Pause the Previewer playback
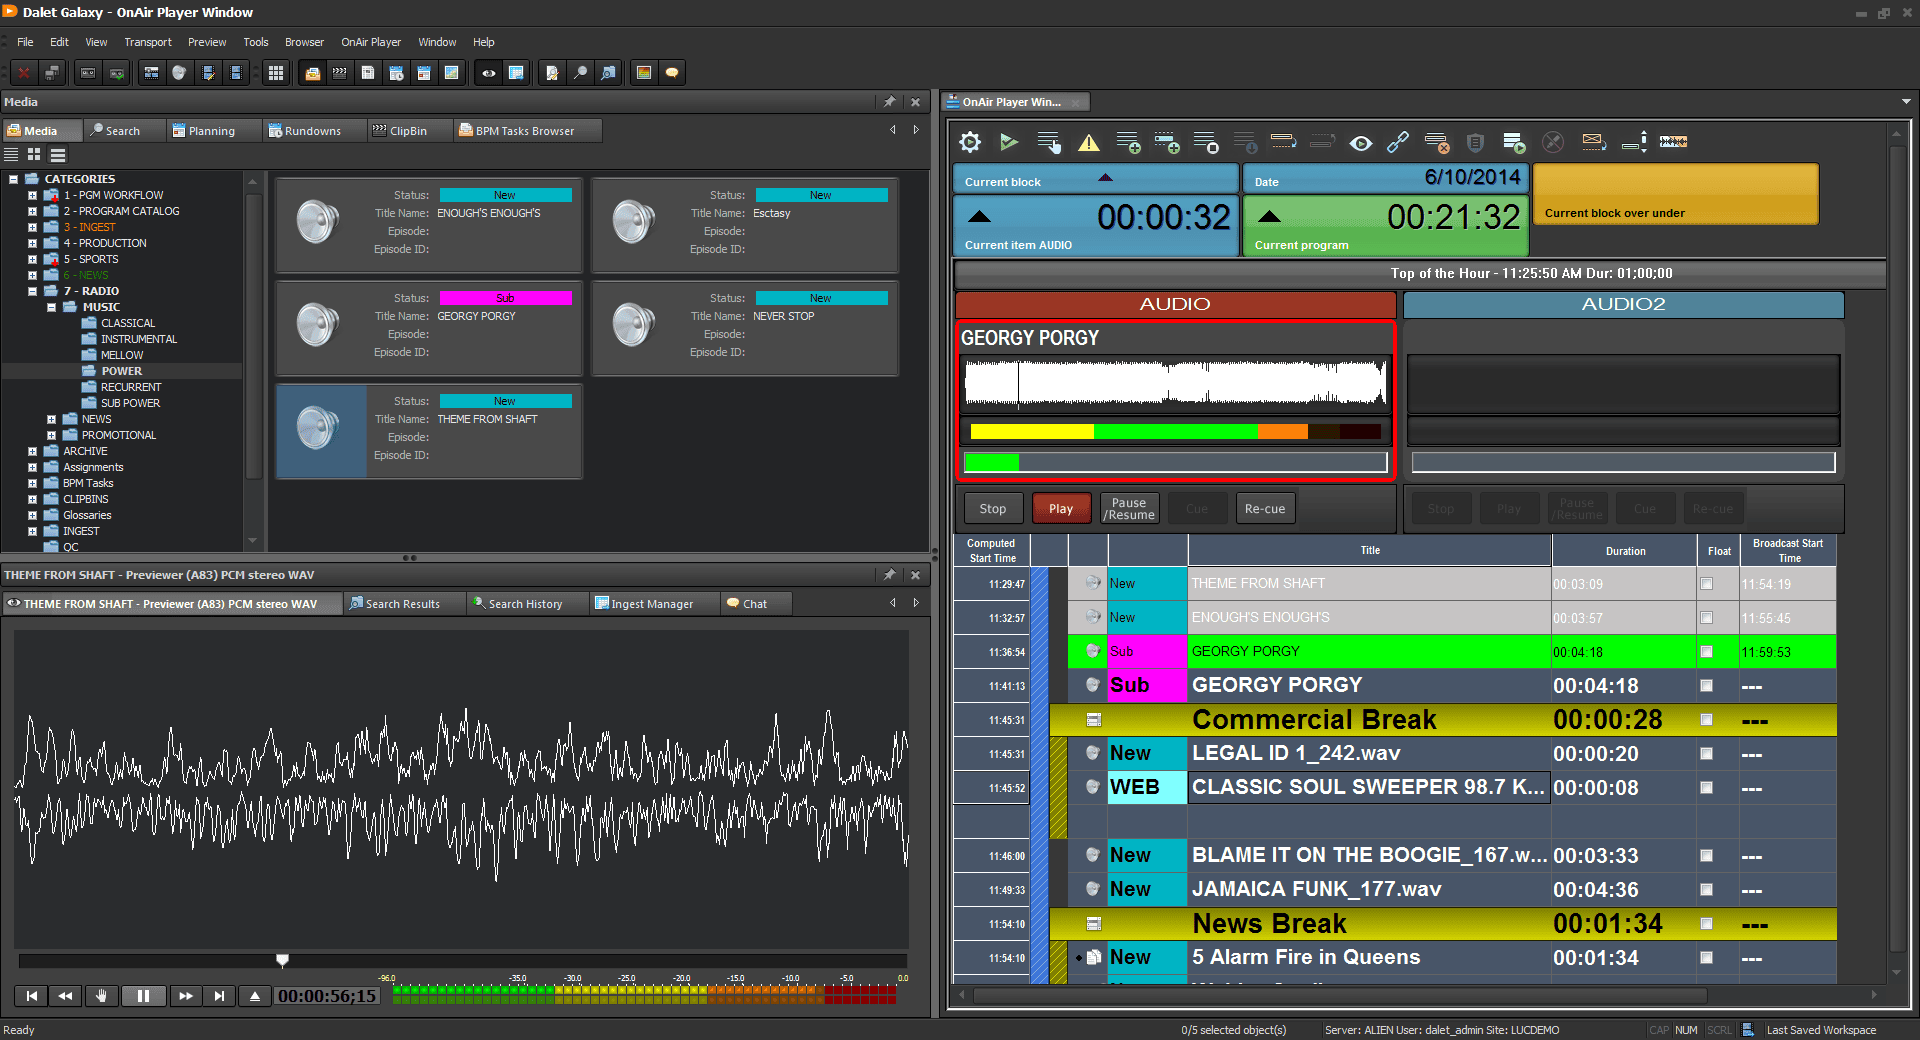 [x=143, y=996]
